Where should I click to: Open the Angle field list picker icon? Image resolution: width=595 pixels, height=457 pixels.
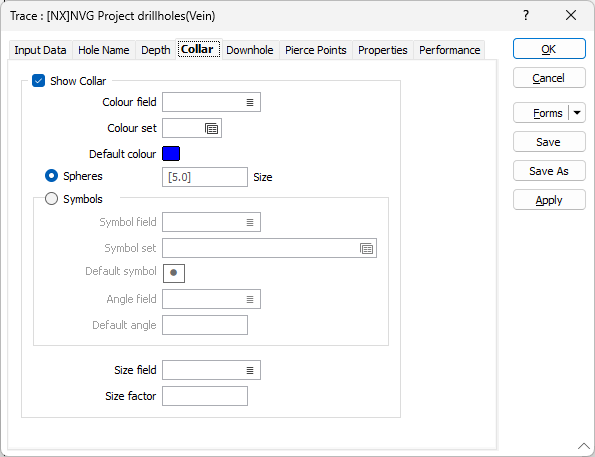click(x=250, y=299)
